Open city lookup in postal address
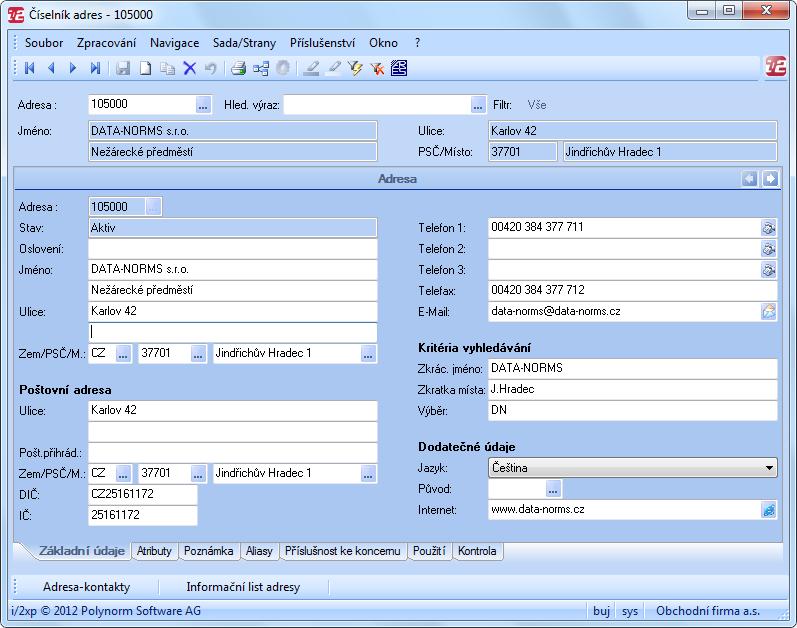 368,474
